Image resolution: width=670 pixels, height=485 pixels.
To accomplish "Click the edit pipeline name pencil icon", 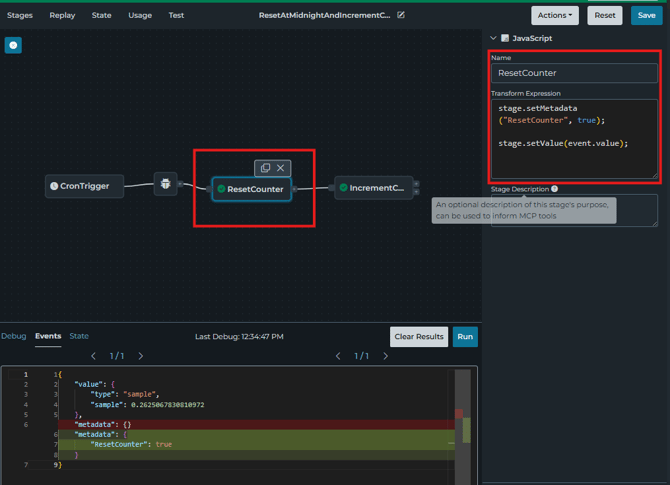I will (401, 15).
